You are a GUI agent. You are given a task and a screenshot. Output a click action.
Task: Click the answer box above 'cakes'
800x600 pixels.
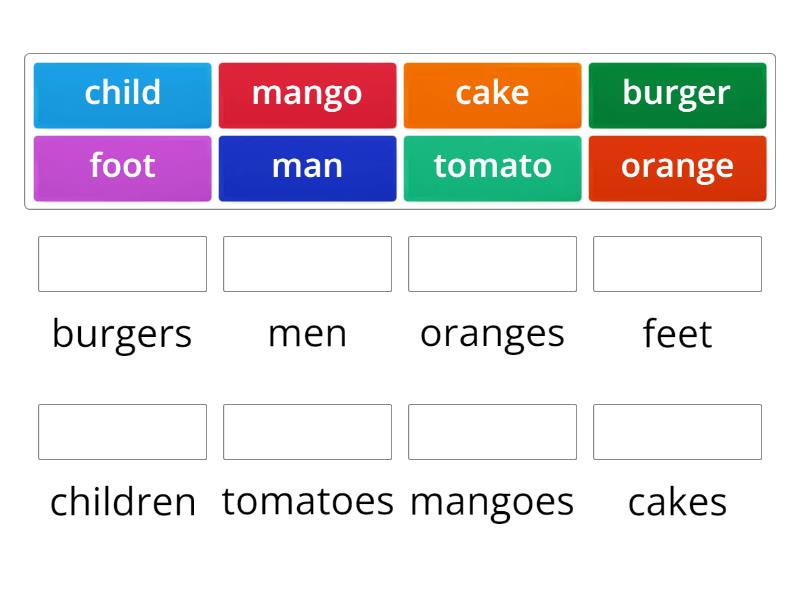[677, 432]
